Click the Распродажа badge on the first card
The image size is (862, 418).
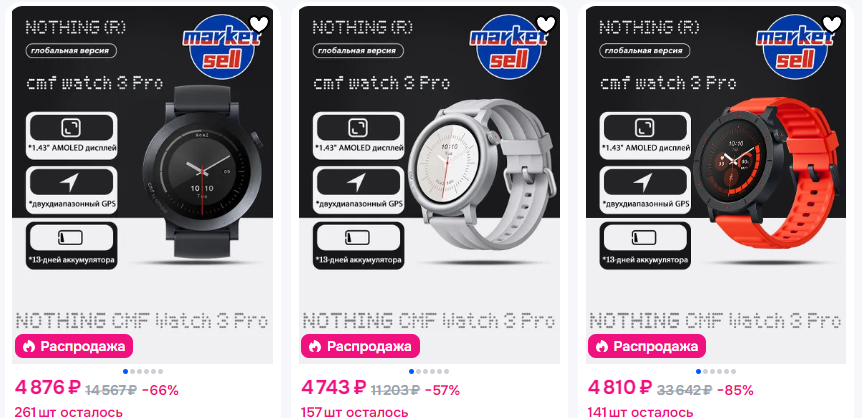[x=74, y=347]
